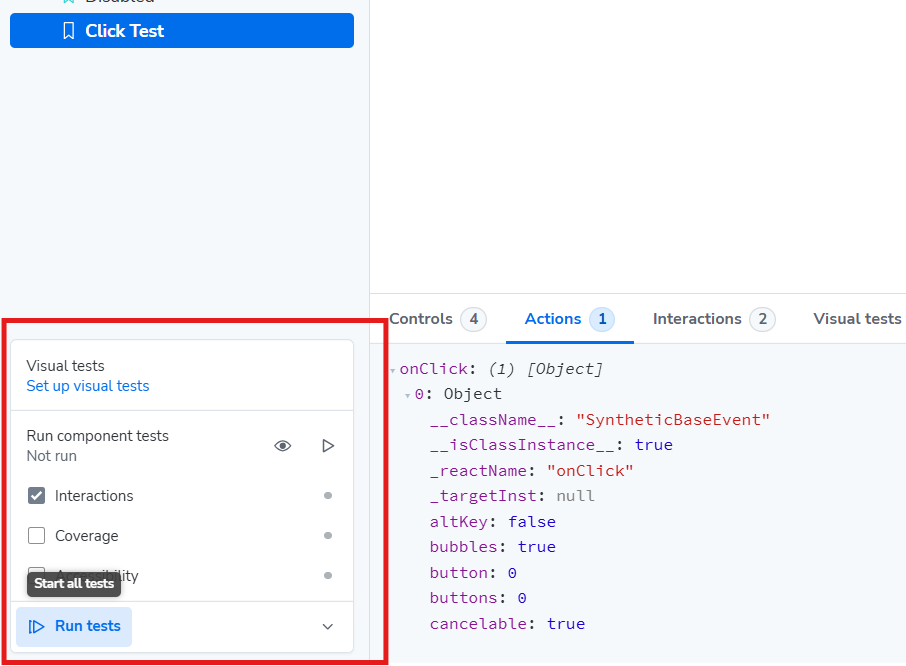Collapse the onClick object tree arrow
Screen dimensions: 906x666
coord(393,371)
